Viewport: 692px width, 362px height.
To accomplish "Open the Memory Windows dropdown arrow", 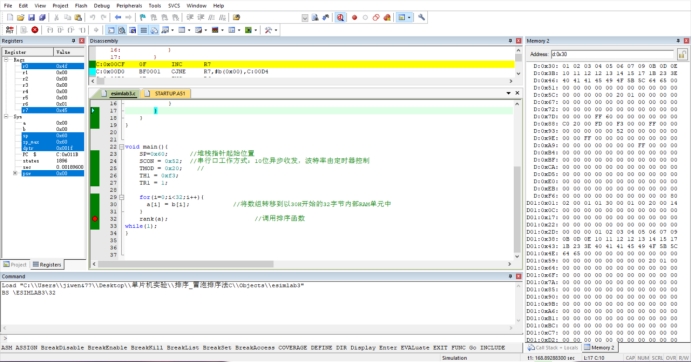I will click(x=189, y=30).
